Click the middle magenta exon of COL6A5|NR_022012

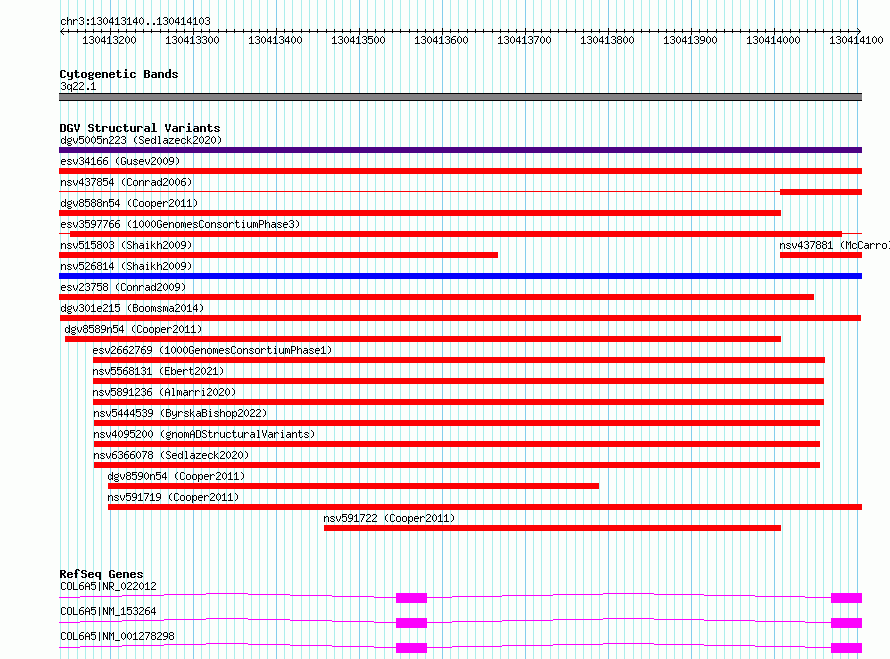click(x=411, y=598)
